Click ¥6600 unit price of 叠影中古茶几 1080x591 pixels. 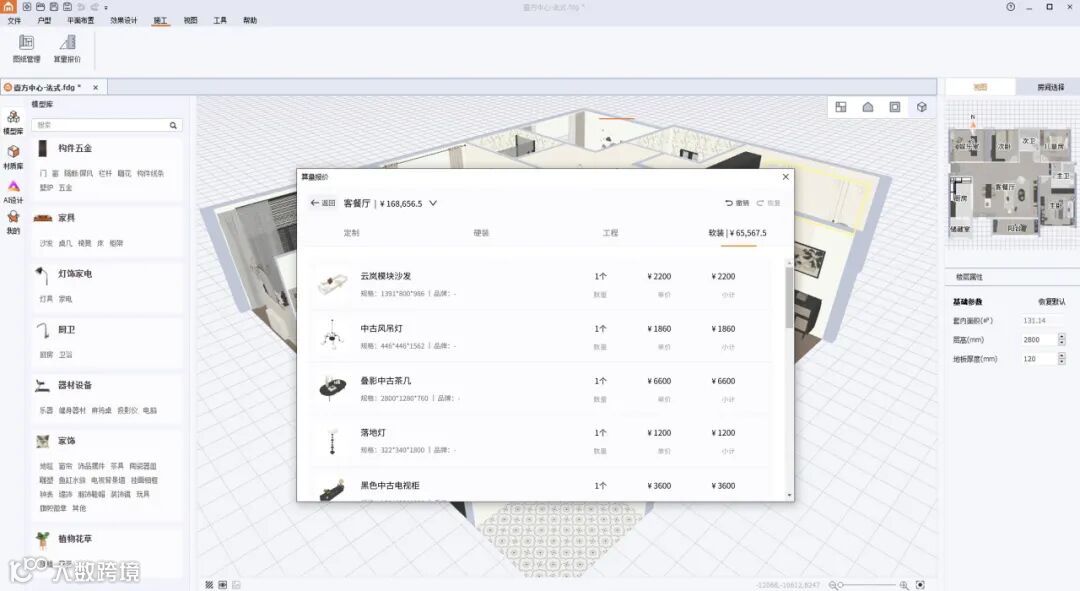click(659, 381)
